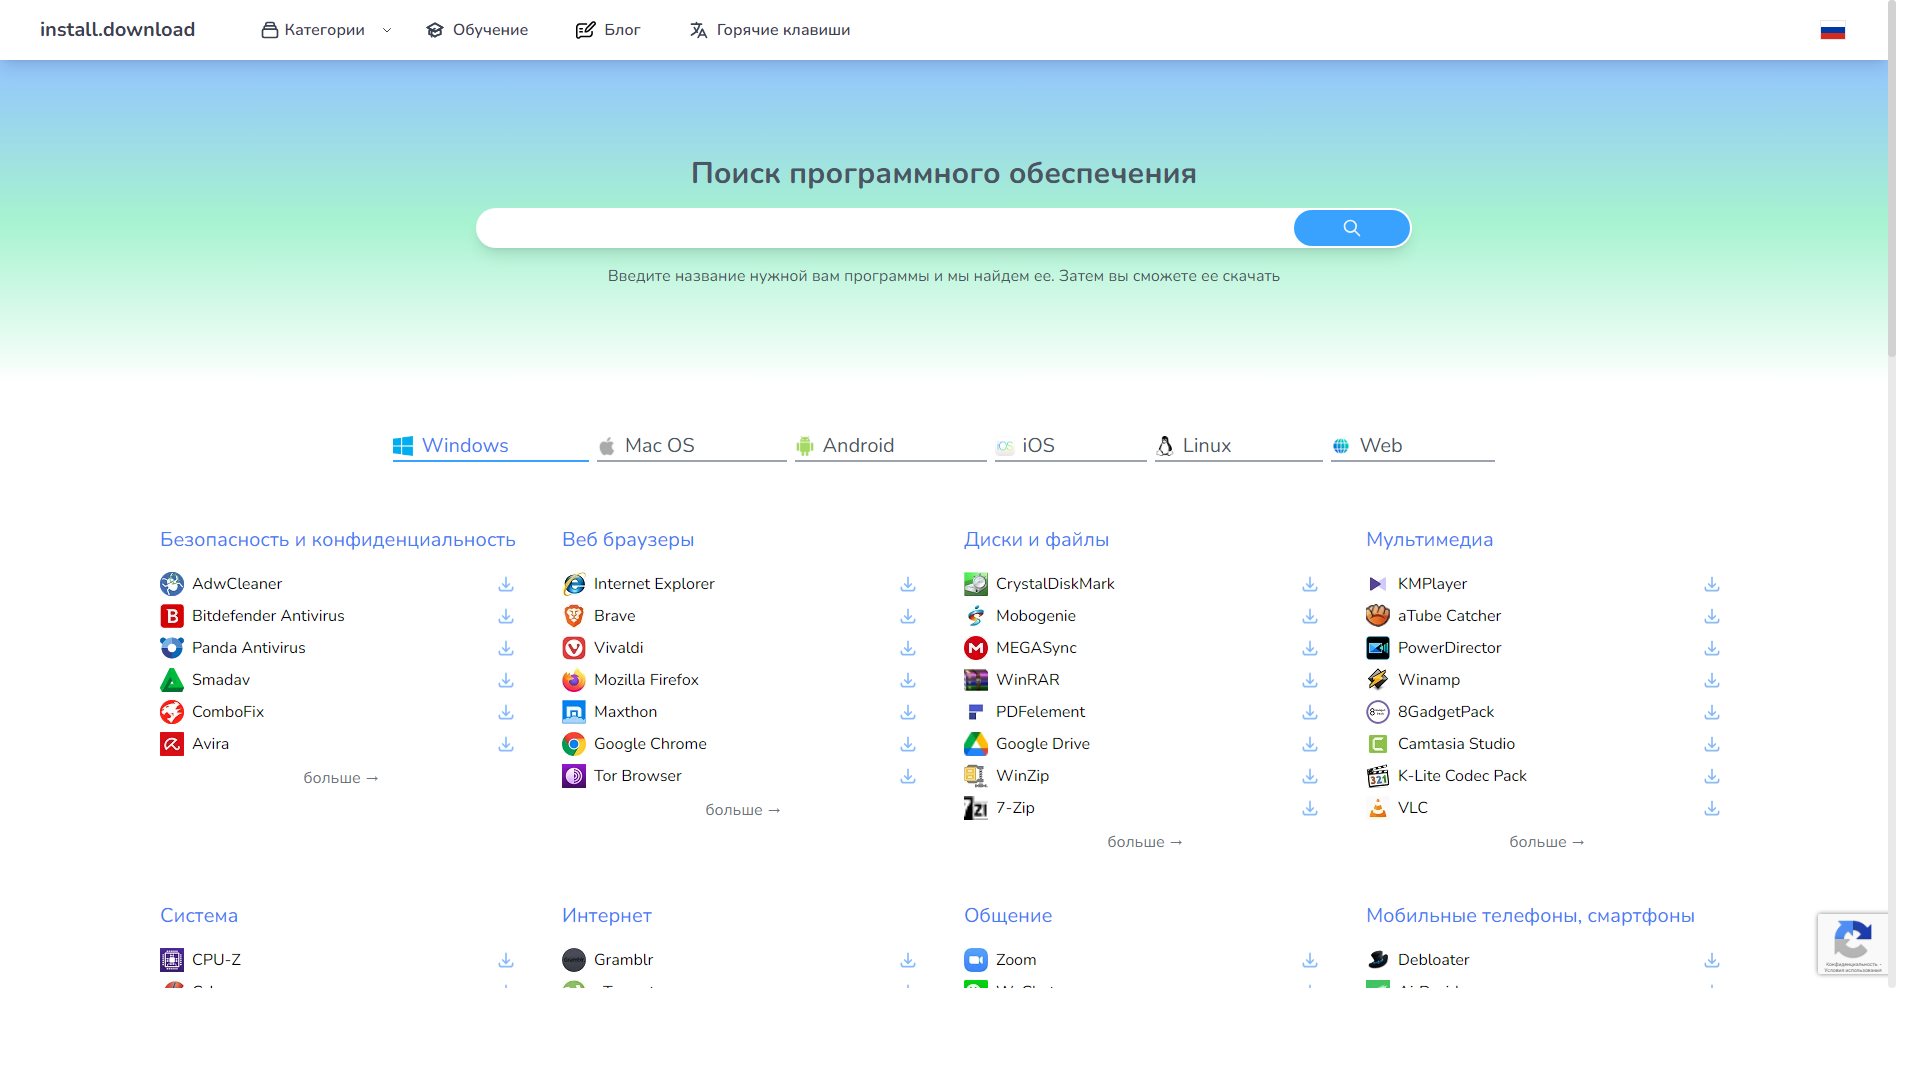The height and width of the screenshot is (1080, 1920).
Task: Show more Диски и файлы programs
Action: coord(1144,842)
